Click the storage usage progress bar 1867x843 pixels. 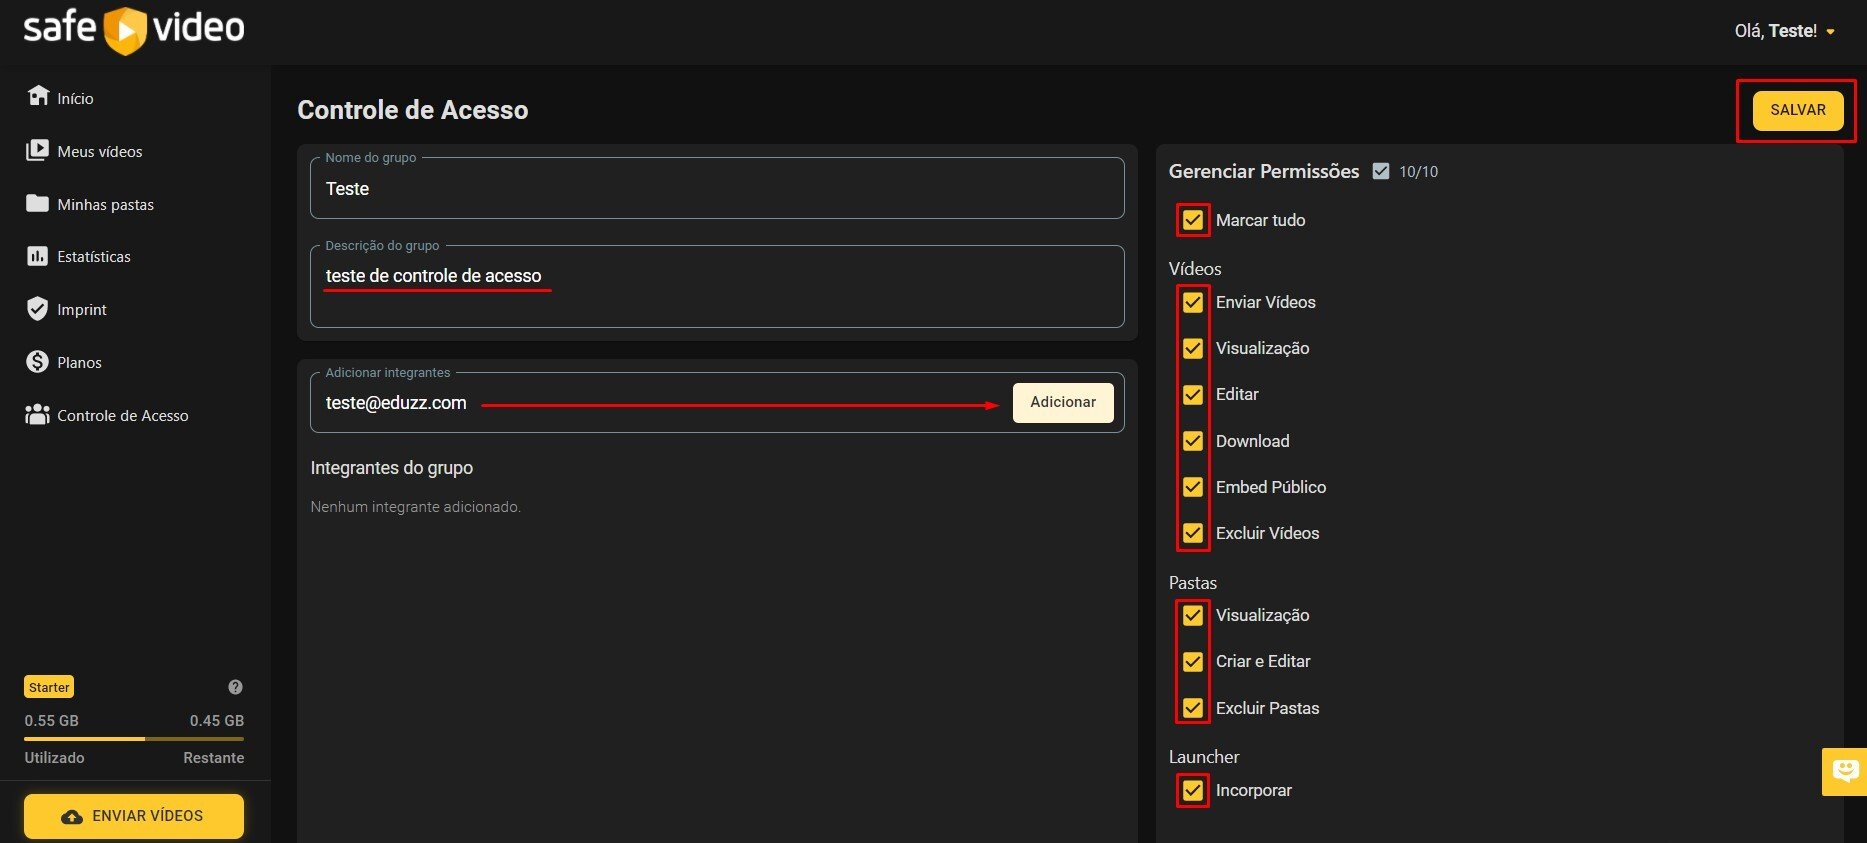click(x=134, y=739)
